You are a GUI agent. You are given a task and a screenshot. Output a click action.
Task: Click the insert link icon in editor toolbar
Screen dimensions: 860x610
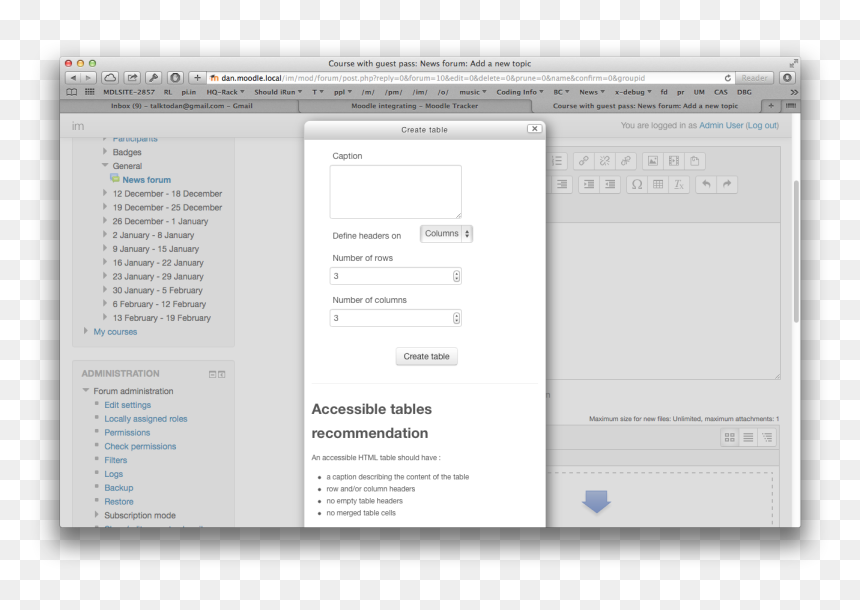tap(584, 161)
